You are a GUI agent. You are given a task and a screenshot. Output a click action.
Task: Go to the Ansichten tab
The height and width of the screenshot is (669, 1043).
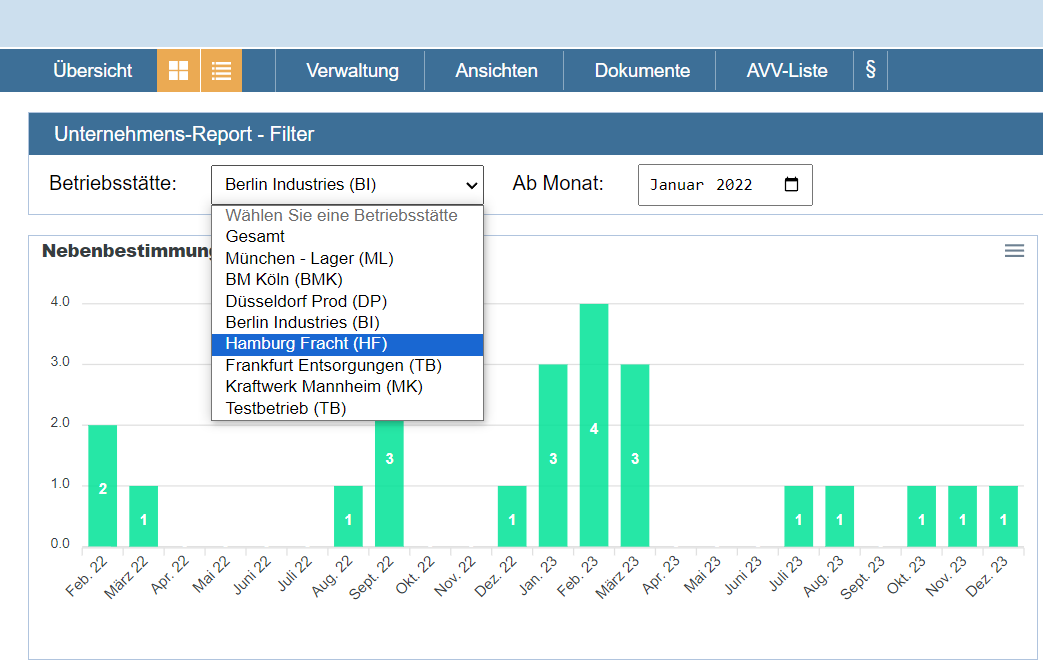pos(496,71)
